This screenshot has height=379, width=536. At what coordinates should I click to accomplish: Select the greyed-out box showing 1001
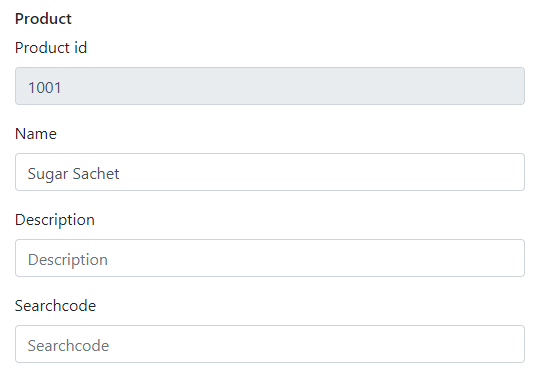coord(270,86)
